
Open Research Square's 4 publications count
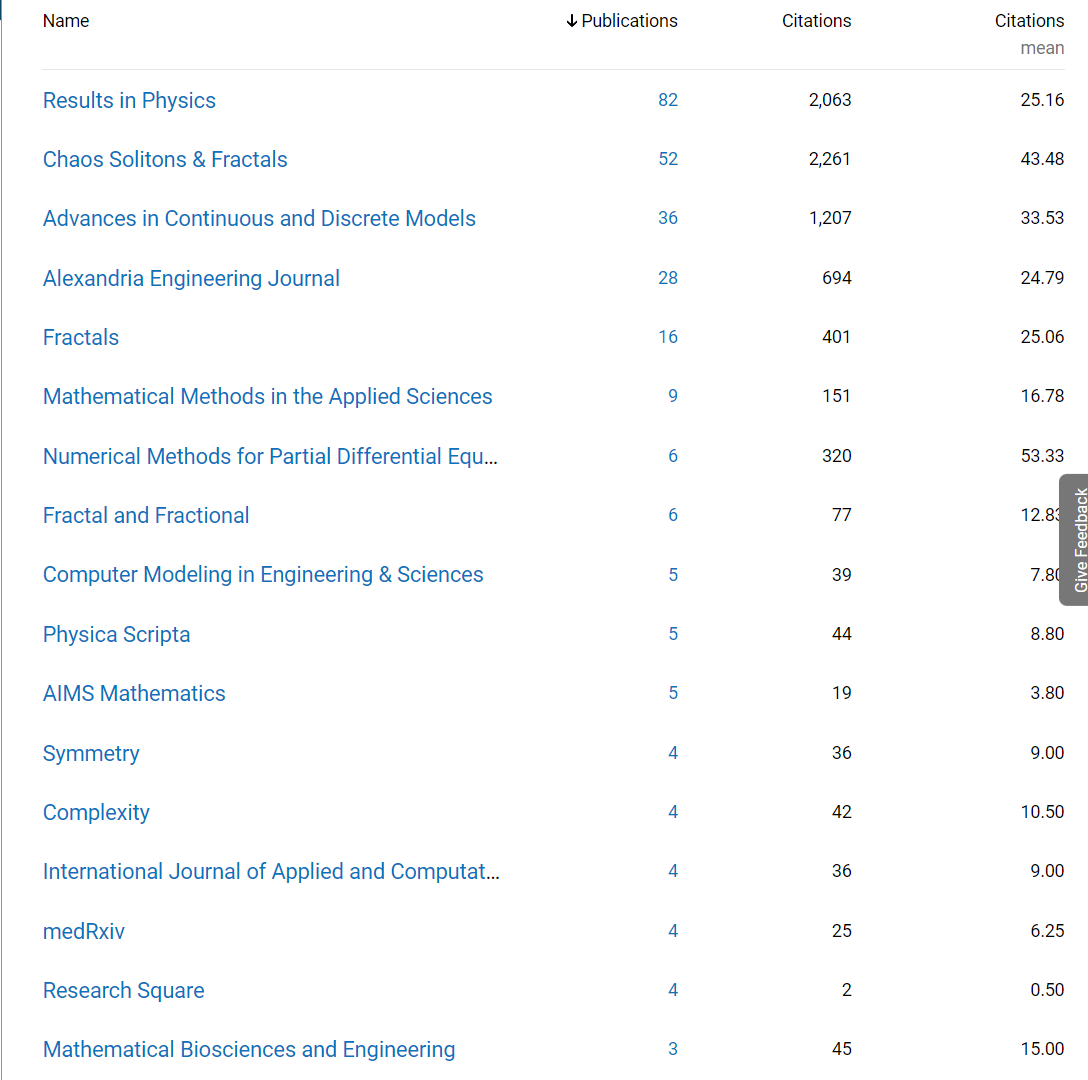[672, 990]
